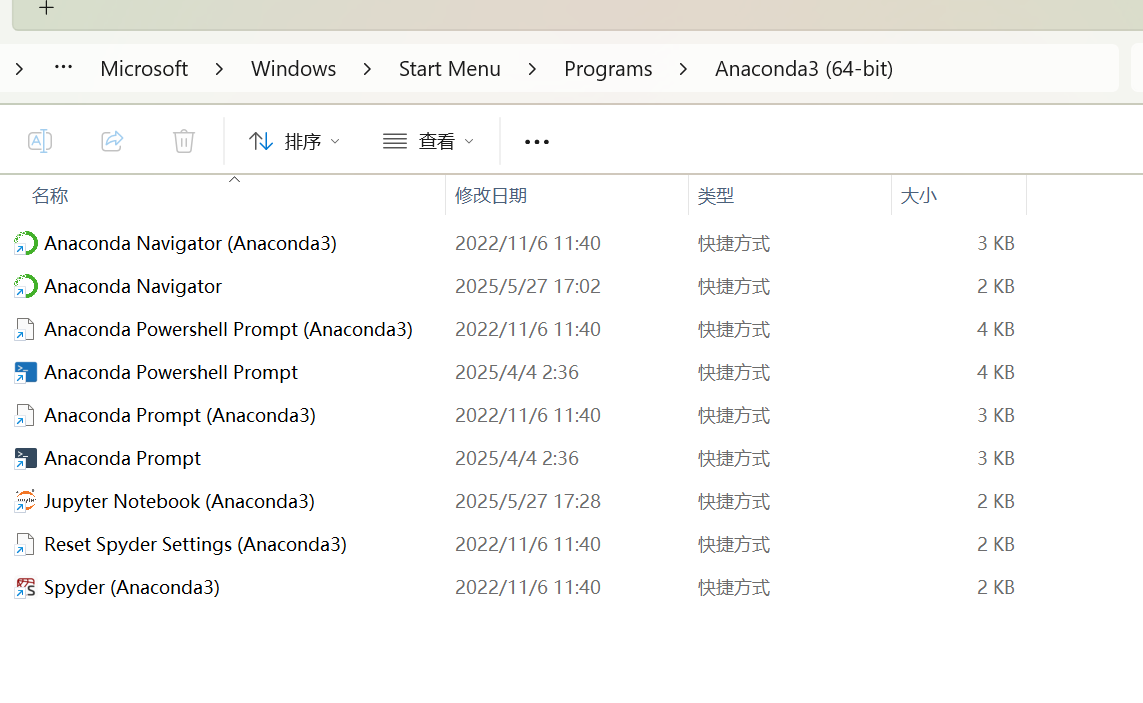Click date 2025/5/27 17:28 of Jupyter

pos(528,501)
